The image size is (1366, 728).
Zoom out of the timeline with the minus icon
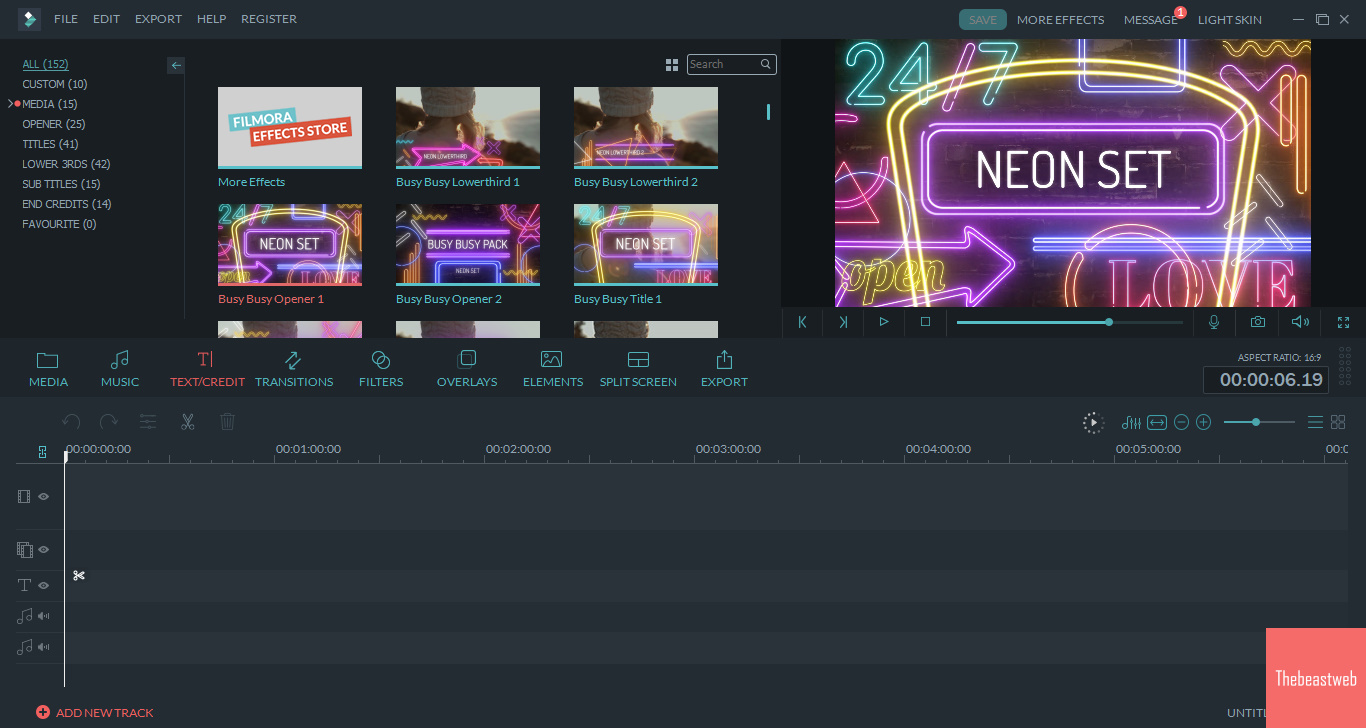click(x=1181, y=422)
